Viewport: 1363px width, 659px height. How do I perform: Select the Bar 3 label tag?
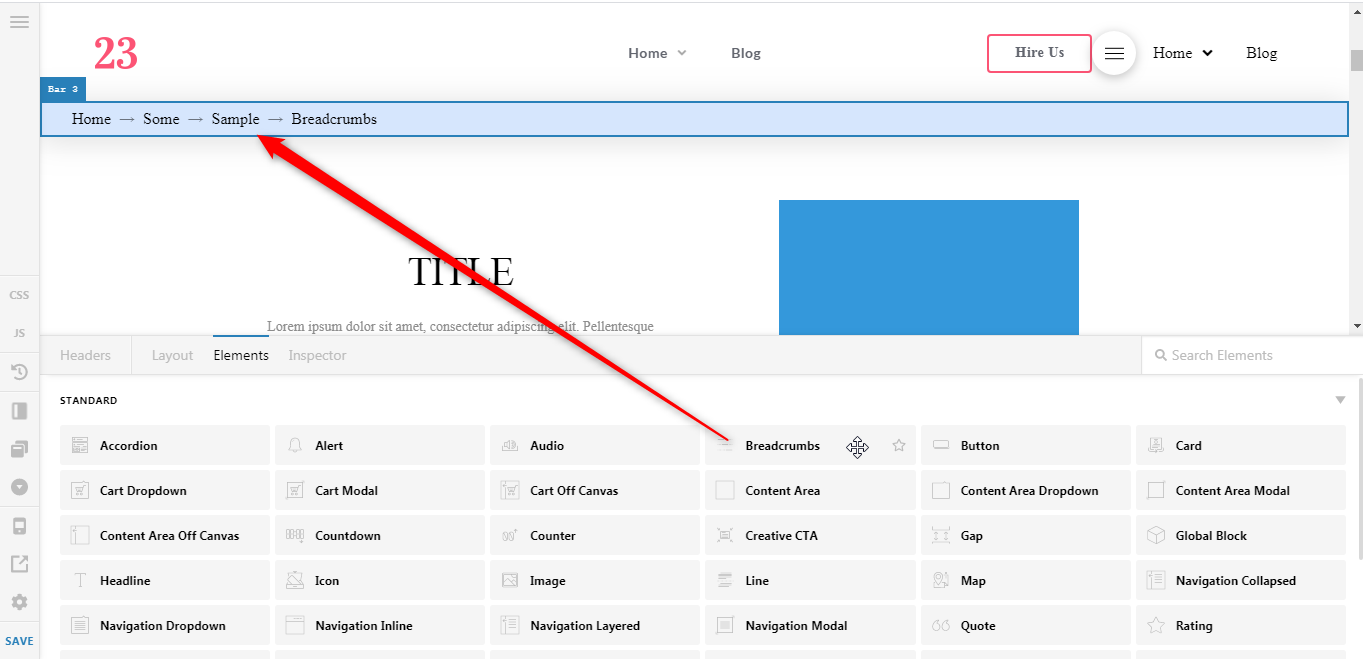pos(63,89)
